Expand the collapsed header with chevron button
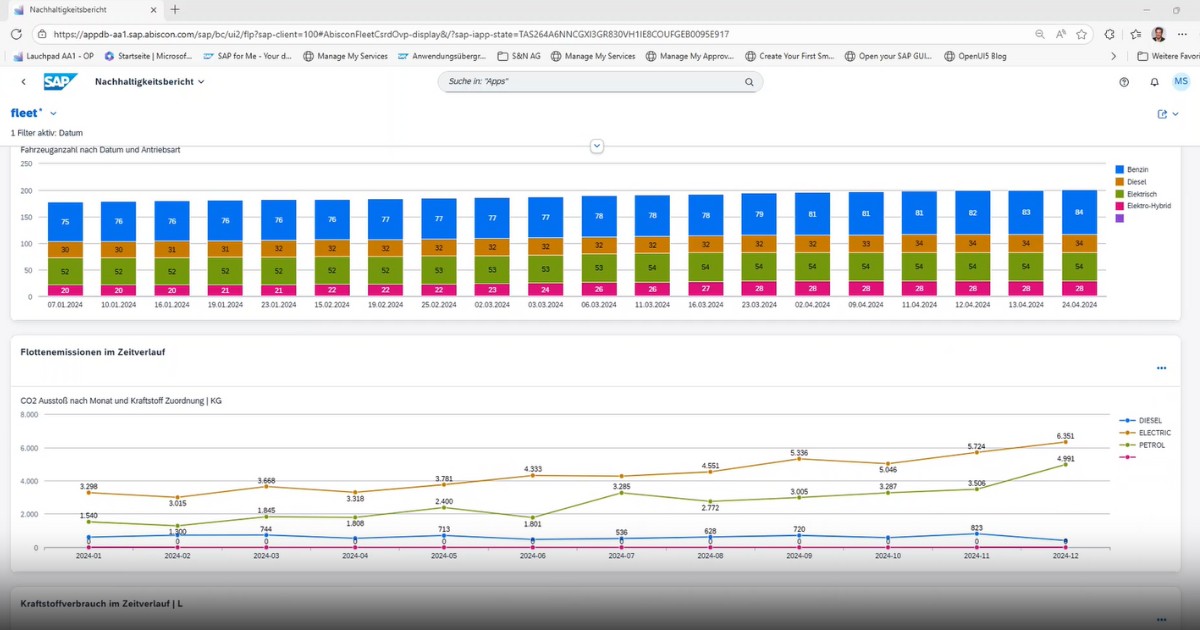Image resolution: width=1200 pixels, height=630 pixels. tap(597, 146)
